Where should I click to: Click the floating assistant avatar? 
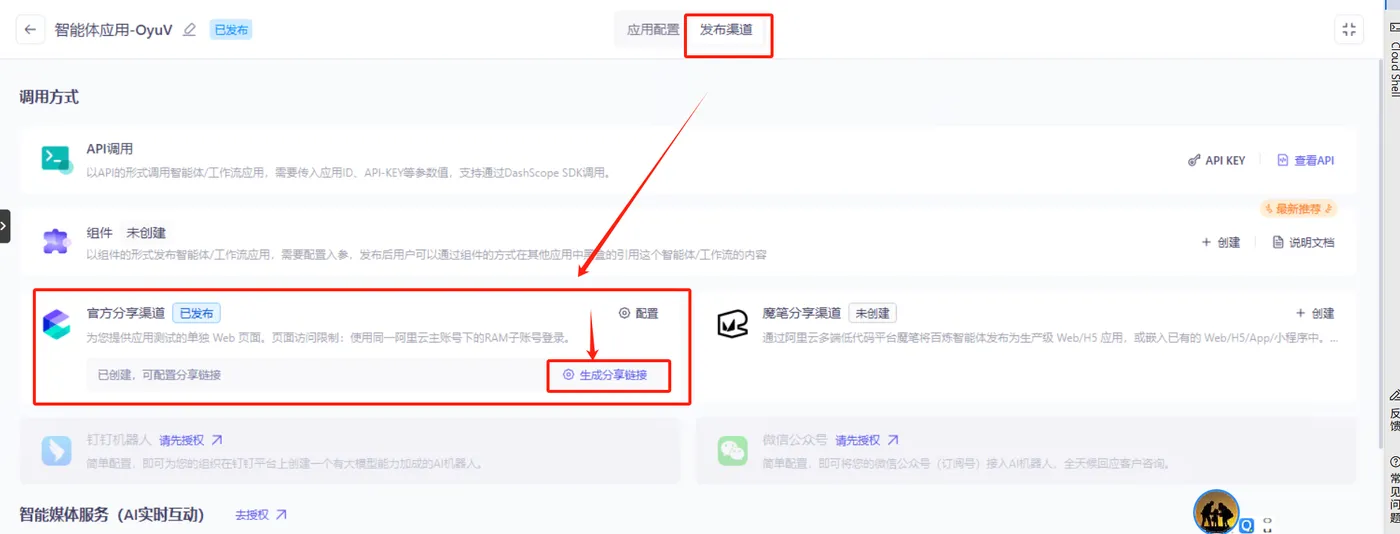[x=1216, y=512]
